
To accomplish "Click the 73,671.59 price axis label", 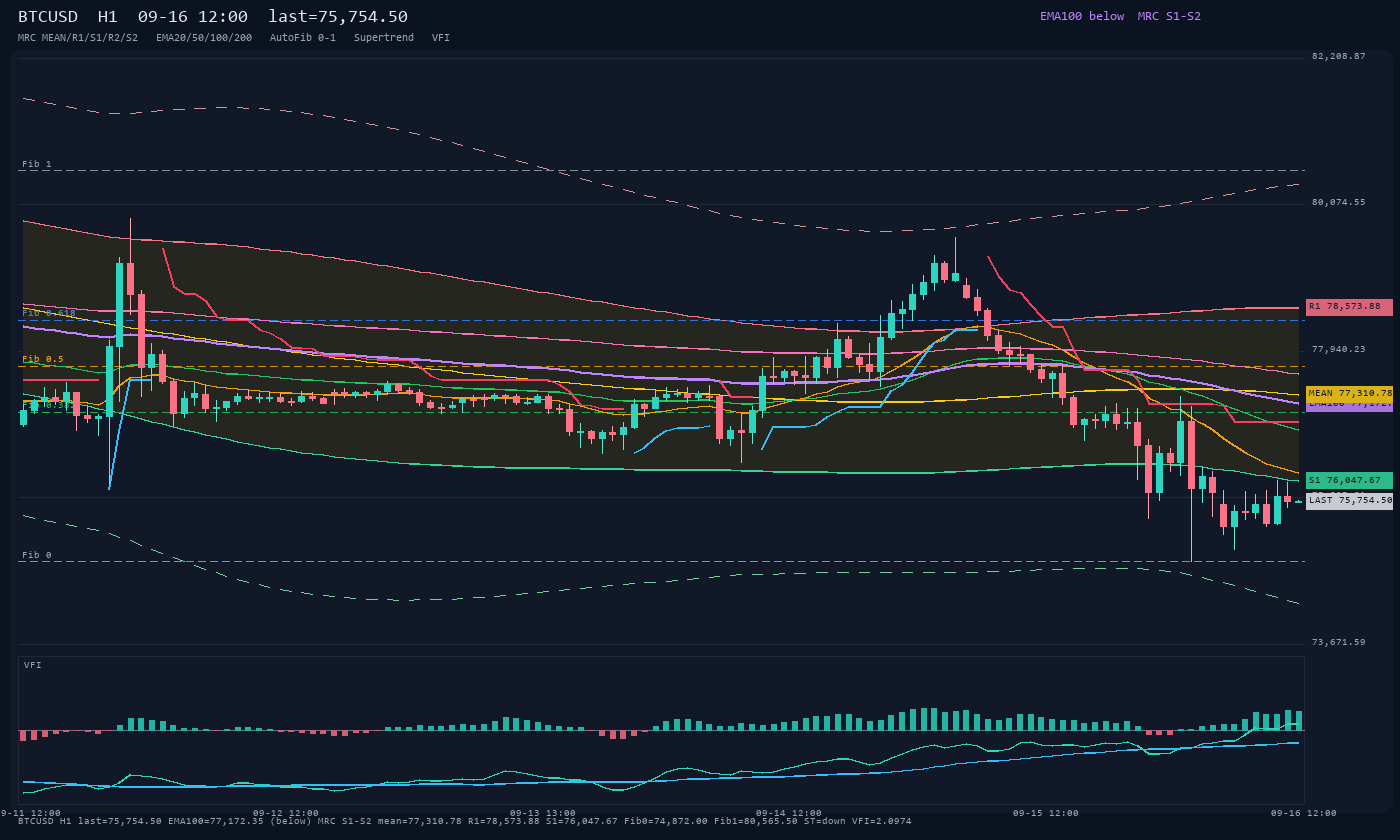I will [x=1338, y=642].
